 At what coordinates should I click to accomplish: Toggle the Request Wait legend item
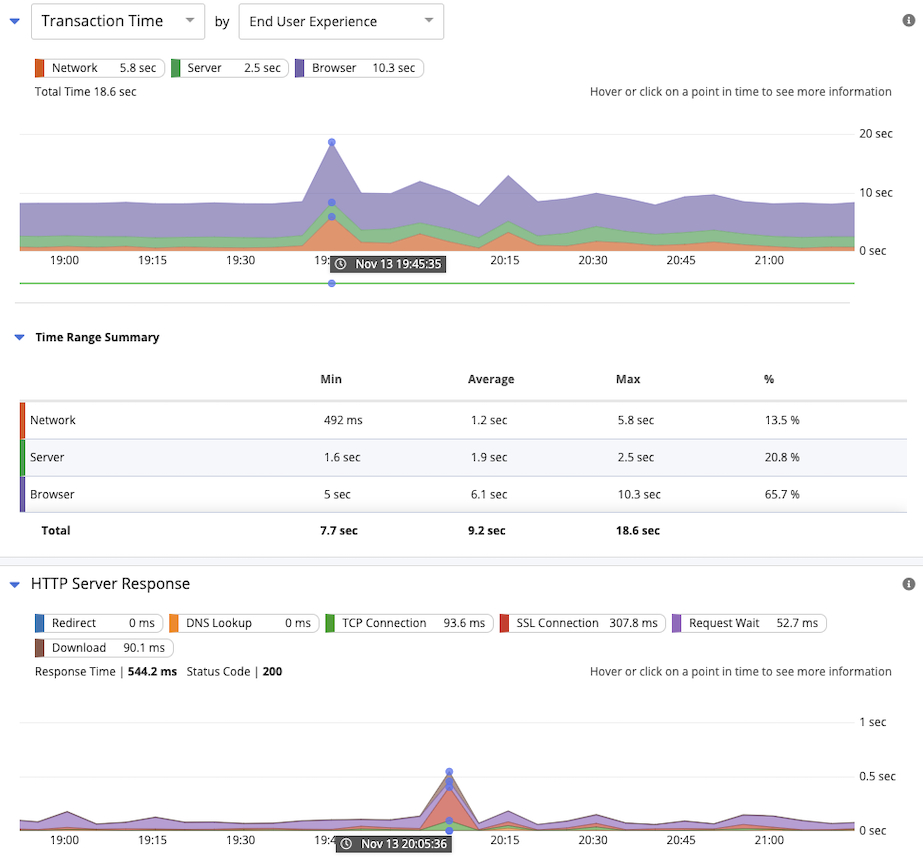[x=749, y=623]
